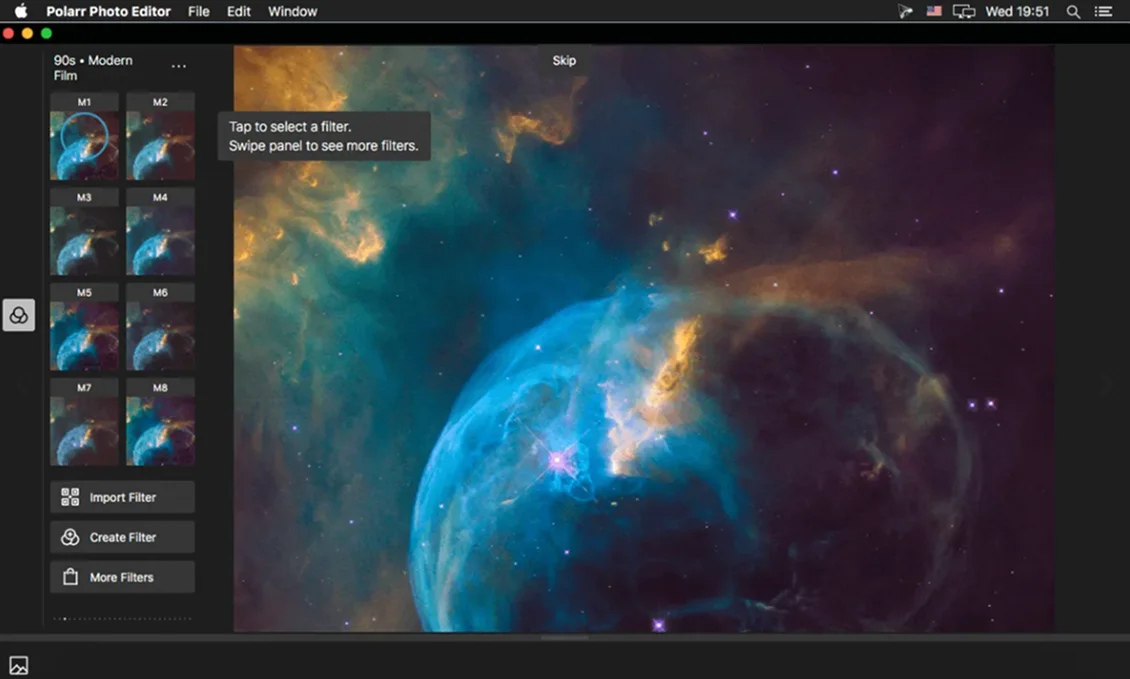Image resolution: width=1130 pixels, height=679 pixels.
Task: Open the File menu
Action: (199, 12)
